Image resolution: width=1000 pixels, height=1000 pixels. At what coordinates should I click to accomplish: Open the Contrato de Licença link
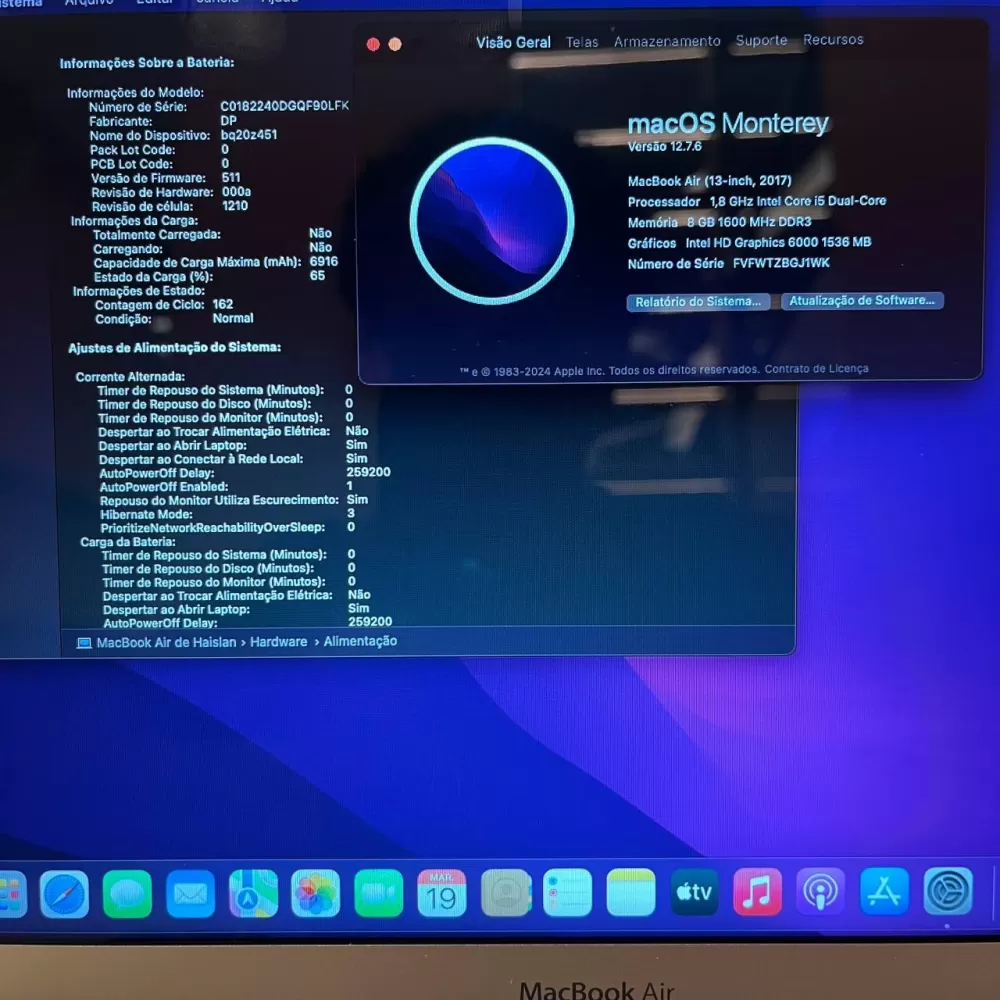point(816,369)
